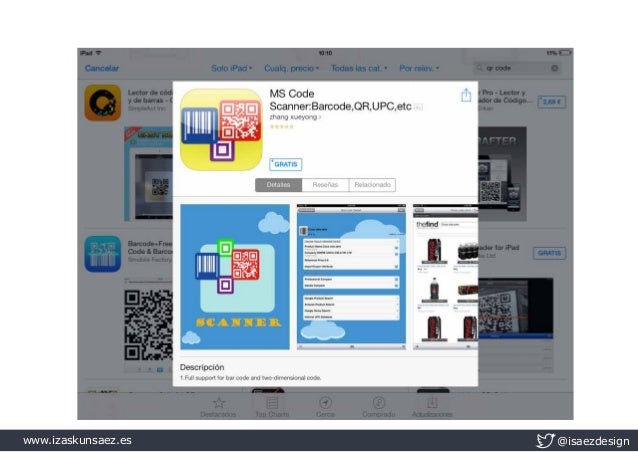Click the www.izaskunsaez.es footer text

coord(77,441)
